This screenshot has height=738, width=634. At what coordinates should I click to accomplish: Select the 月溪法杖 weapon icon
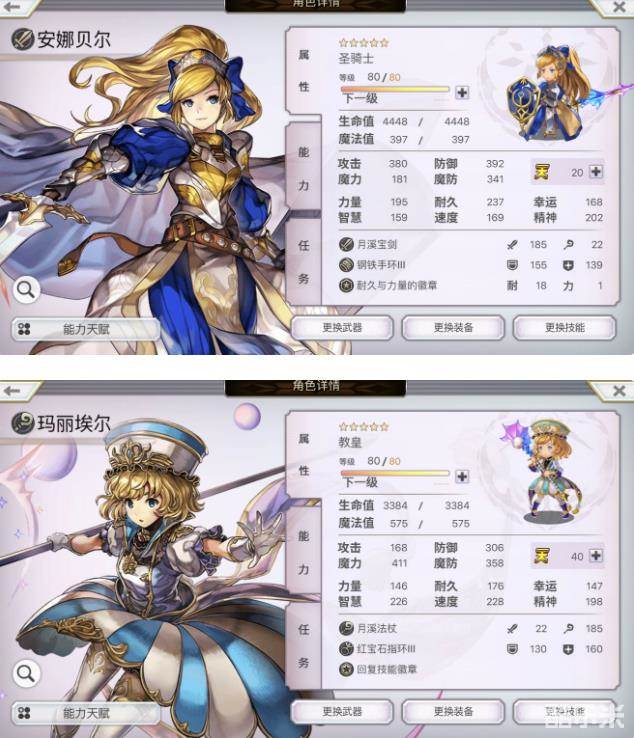[346, 628]
